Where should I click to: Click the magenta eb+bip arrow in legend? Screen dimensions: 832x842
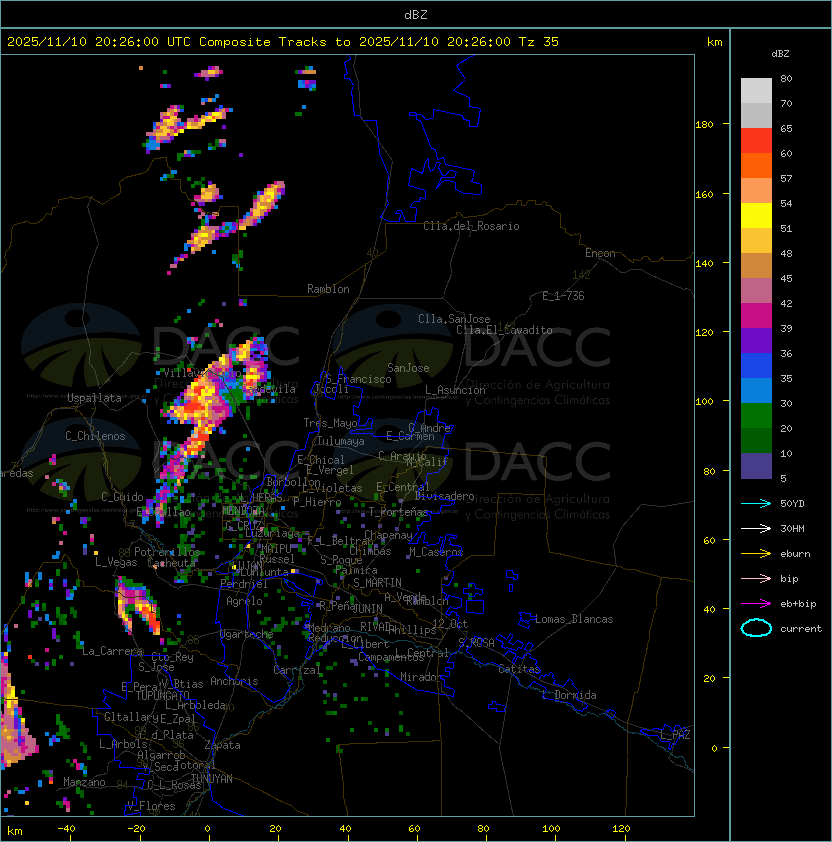click(756, 604)
